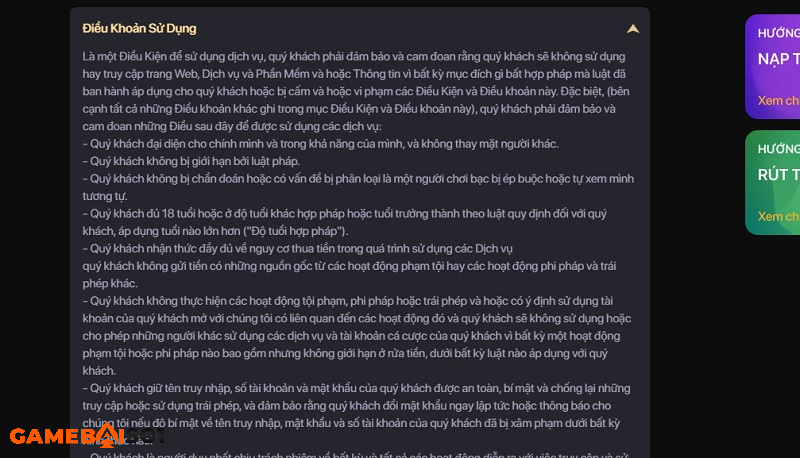Collapse Điều Khoản Sử Dụng with the up chevron
Viewport: 800px width, 458px height.
tap(633, 29)
